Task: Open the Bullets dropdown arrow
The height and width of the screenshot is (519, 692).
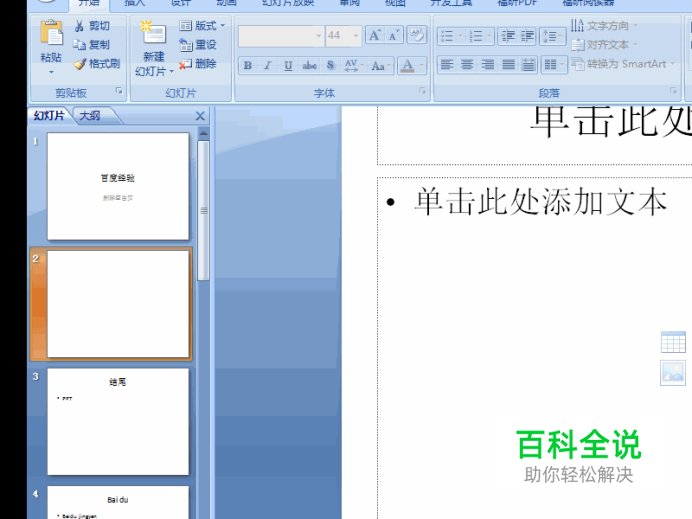Action: click(x=460, y=36)
